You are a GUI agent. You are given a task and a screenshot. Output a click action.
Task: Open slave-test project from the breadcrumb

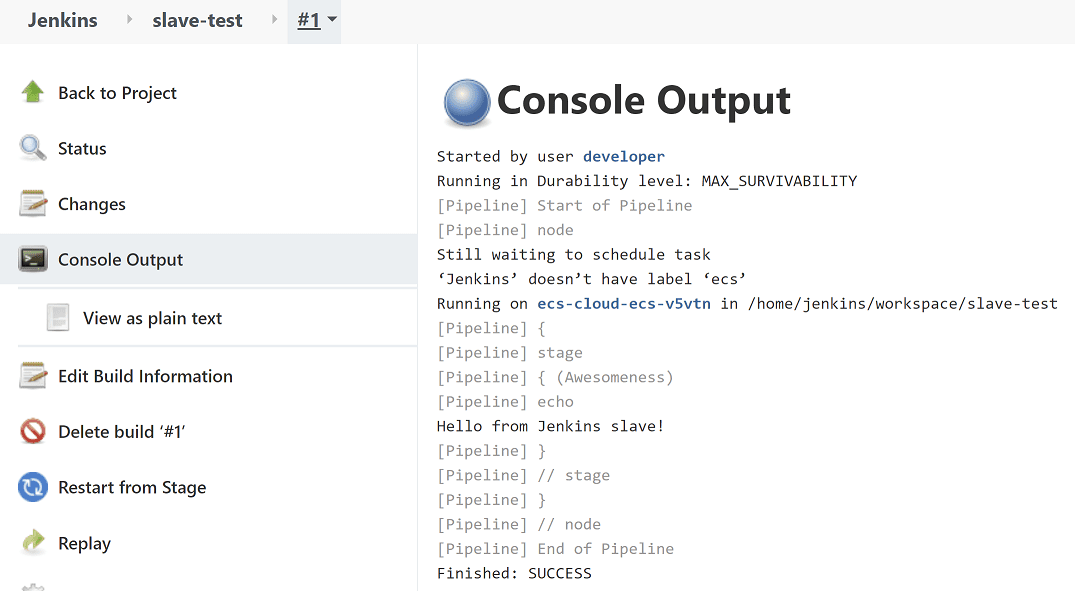click(x=197, y=20)
